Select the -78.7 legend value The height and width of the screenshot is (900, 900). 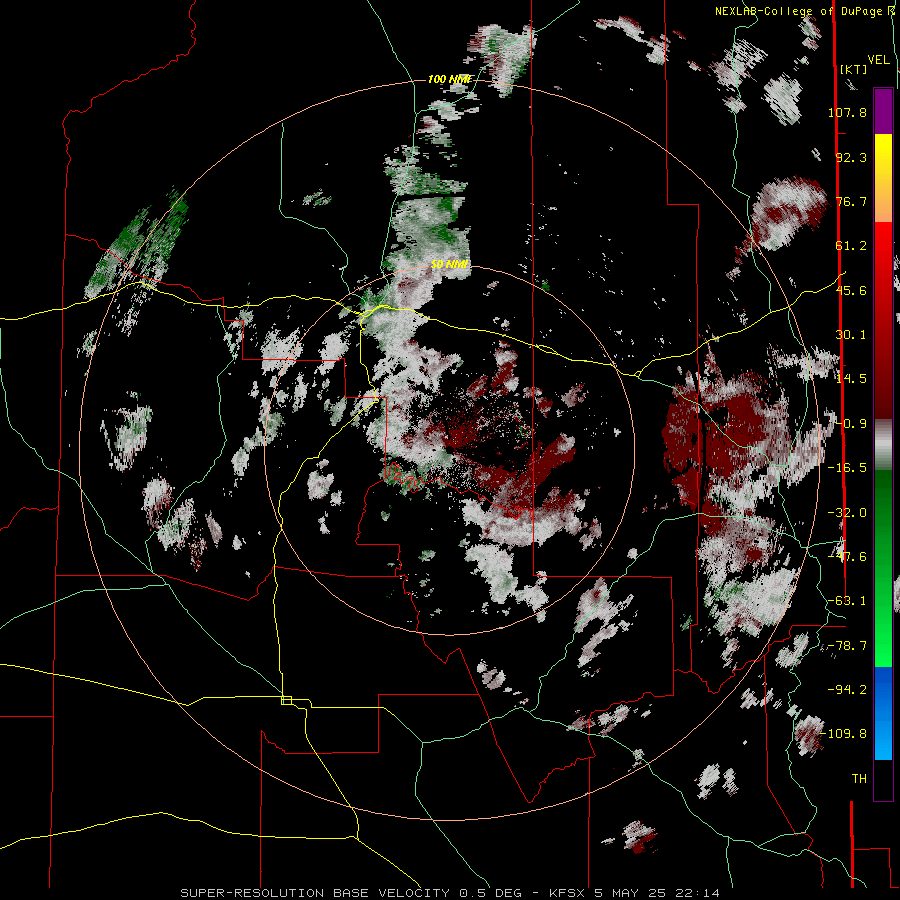847,646
